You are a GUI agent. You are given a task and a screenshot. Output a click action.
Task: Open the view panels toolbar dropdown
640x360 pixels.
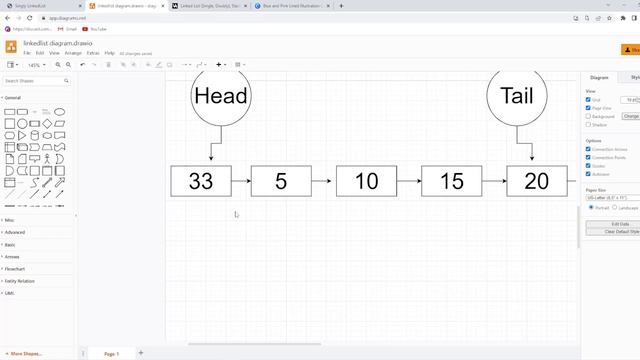[12, 64]
